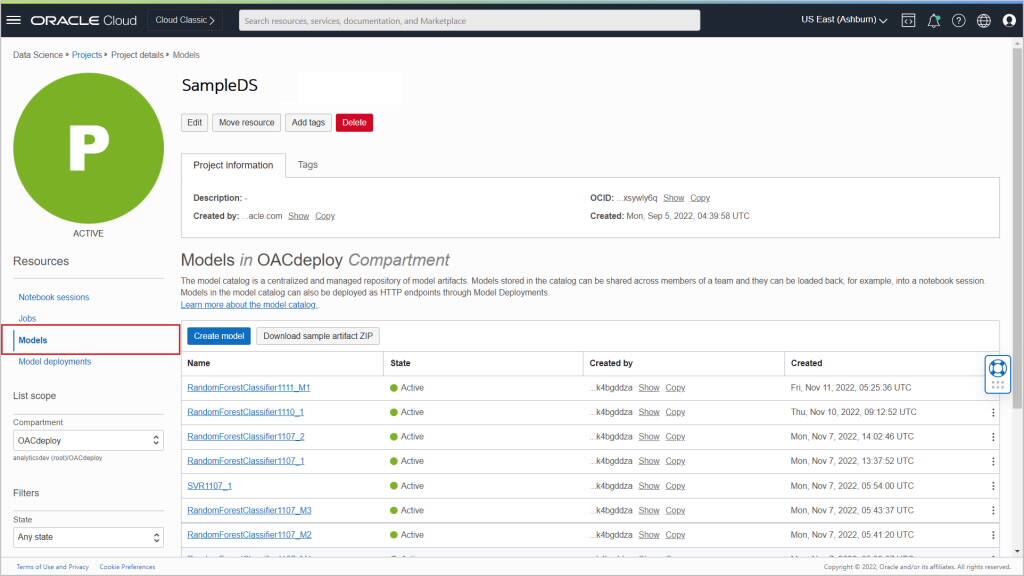1024x576 pixels.
Task: Switch to the Tags tab
Action: 307,164
